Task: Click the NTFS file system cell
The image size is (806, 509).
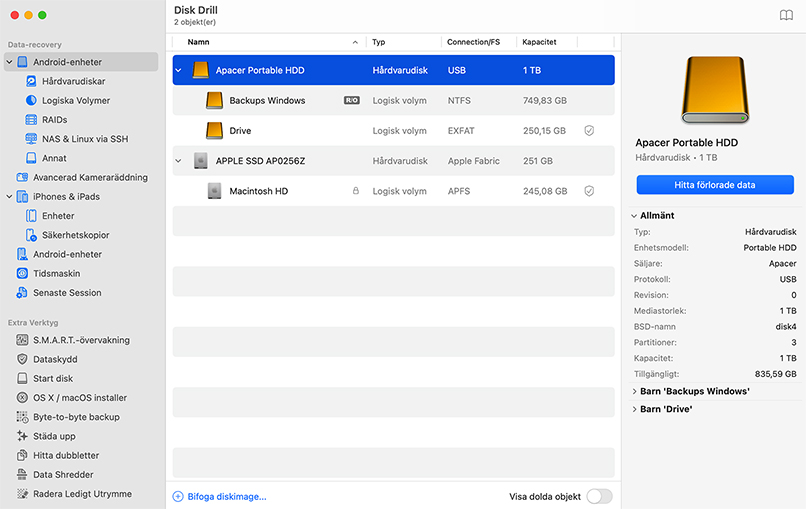Action: coord(459,100)
